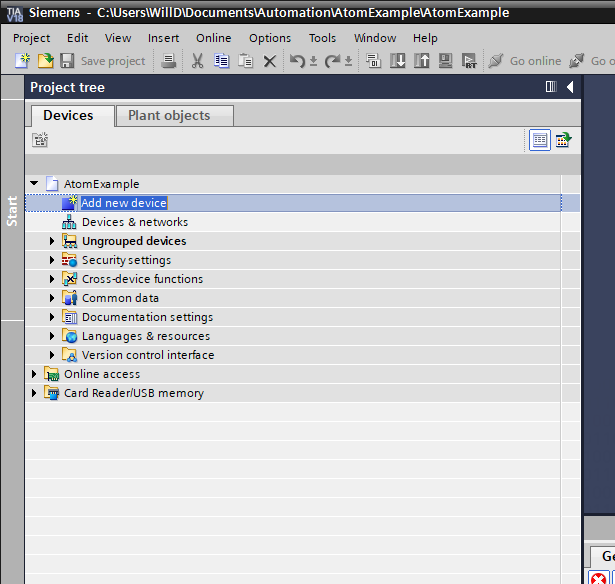Click the Save project button

coord(103,61)
